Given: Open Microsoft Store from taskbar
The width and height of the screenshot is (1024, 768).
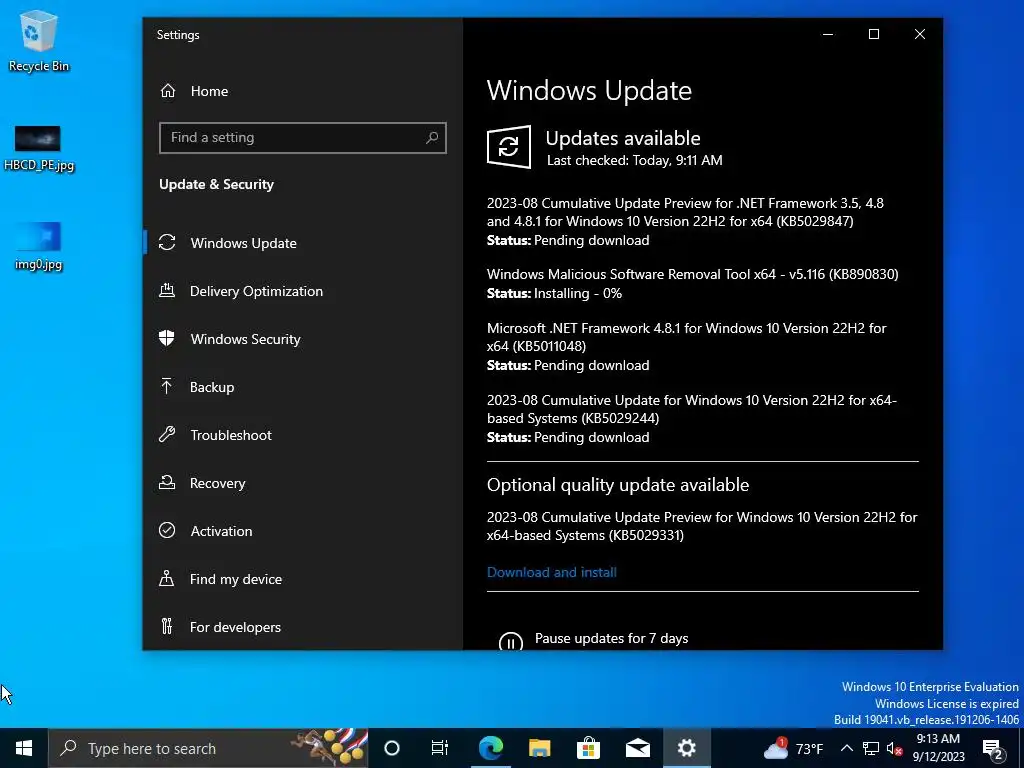Looking at the screenshot, I should (x=588, y=748).
